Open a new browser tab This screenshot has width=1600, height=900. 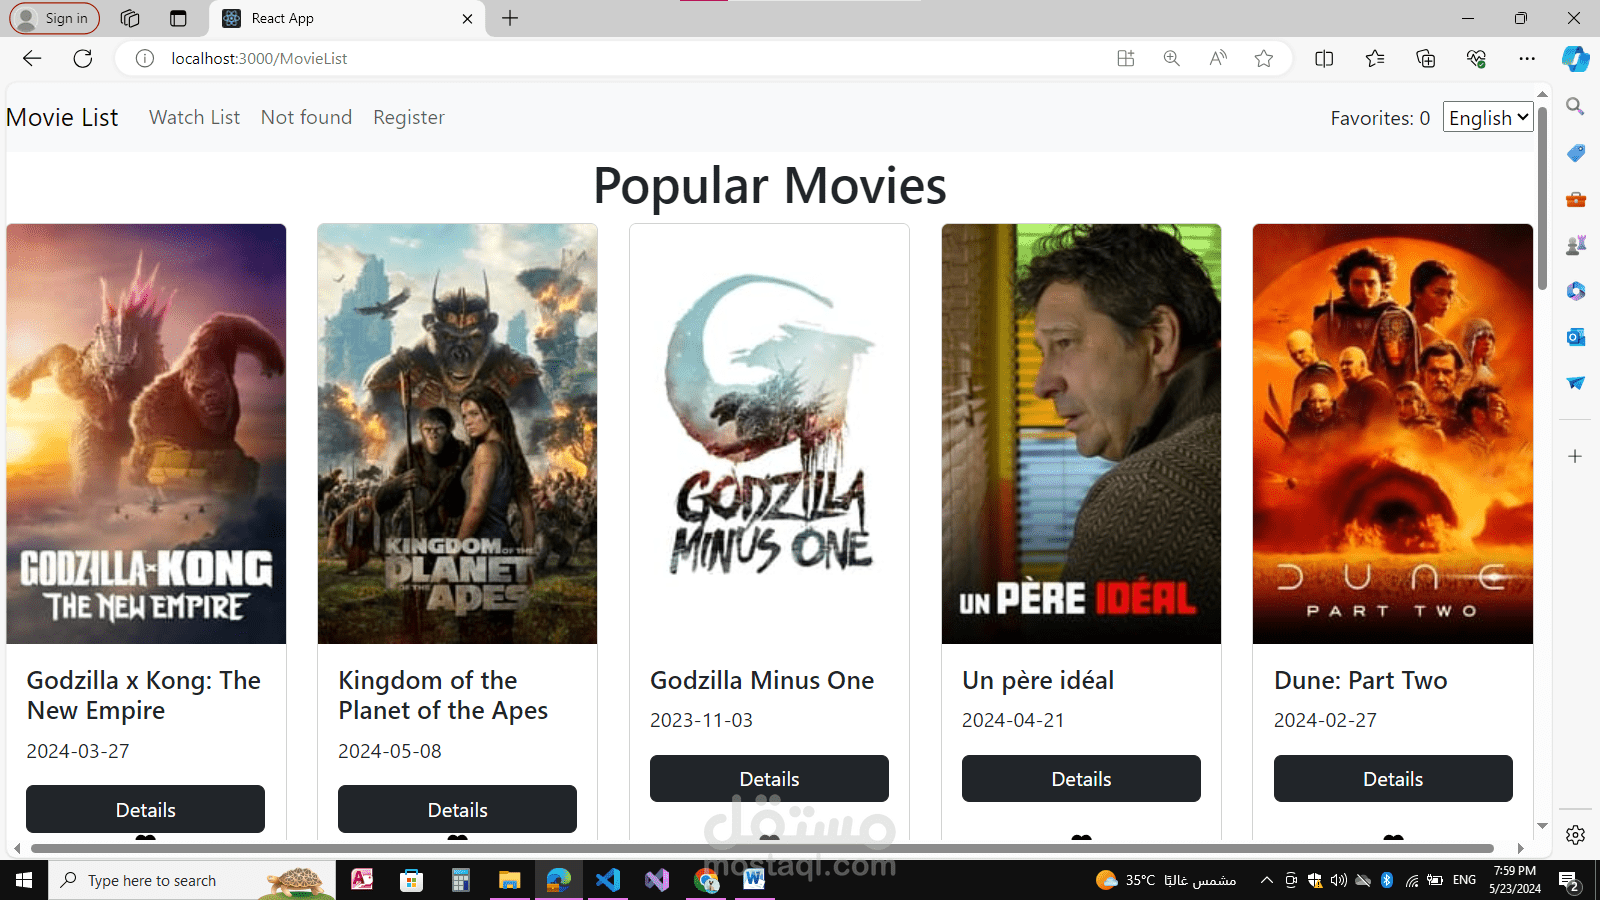pos(510,18)
